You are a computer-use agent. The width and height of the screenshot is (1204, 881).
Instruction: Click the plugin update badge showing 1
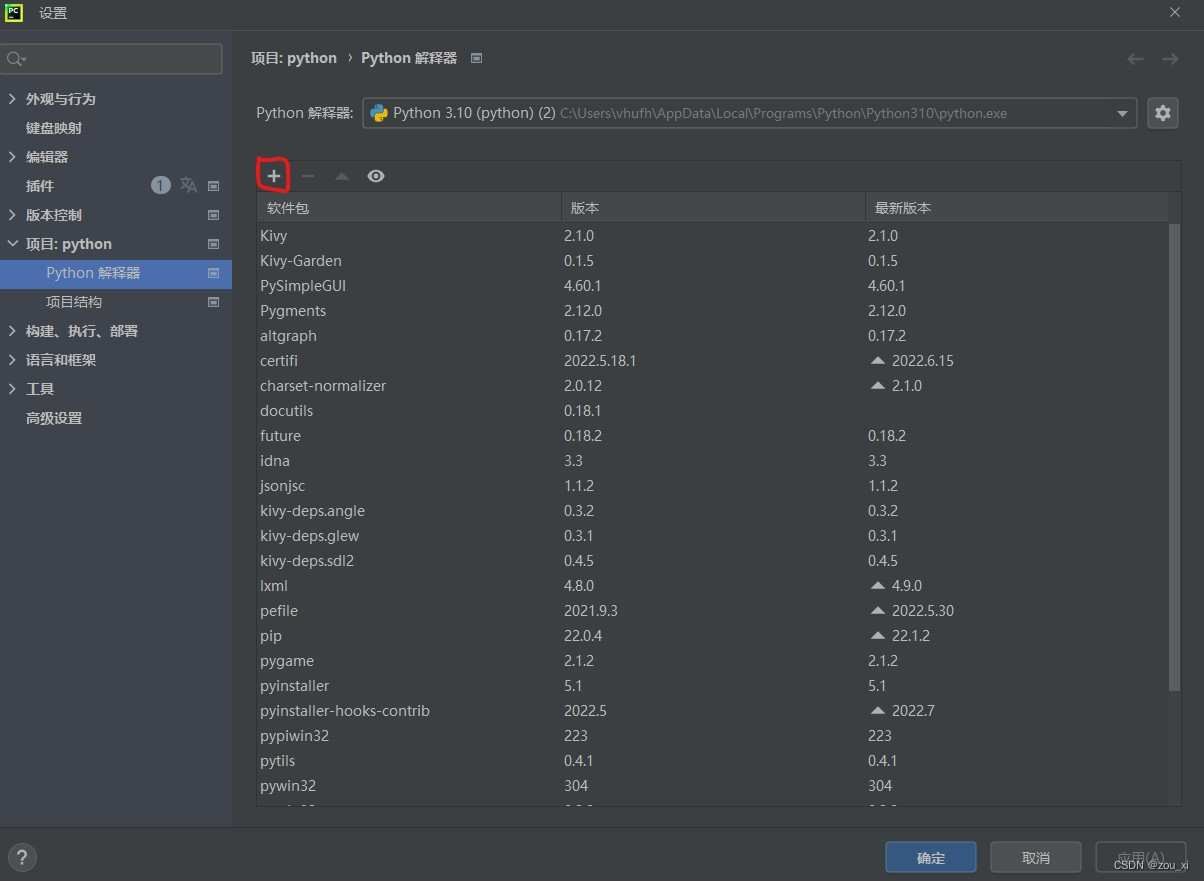point(160,185)
